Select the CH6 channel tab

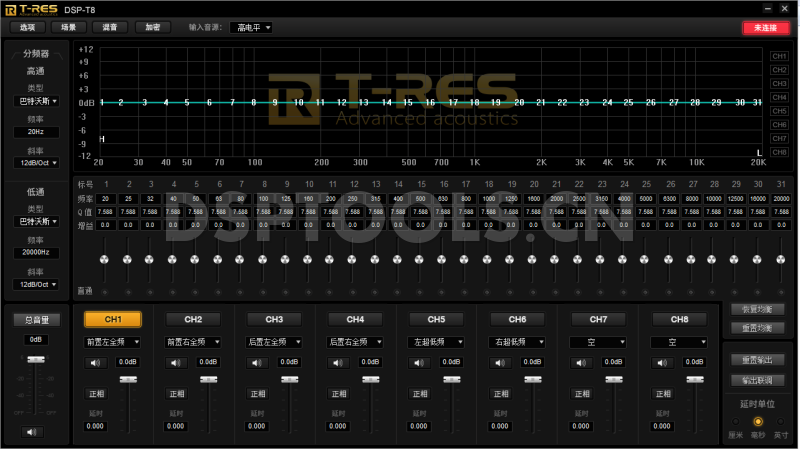point(517,319)
